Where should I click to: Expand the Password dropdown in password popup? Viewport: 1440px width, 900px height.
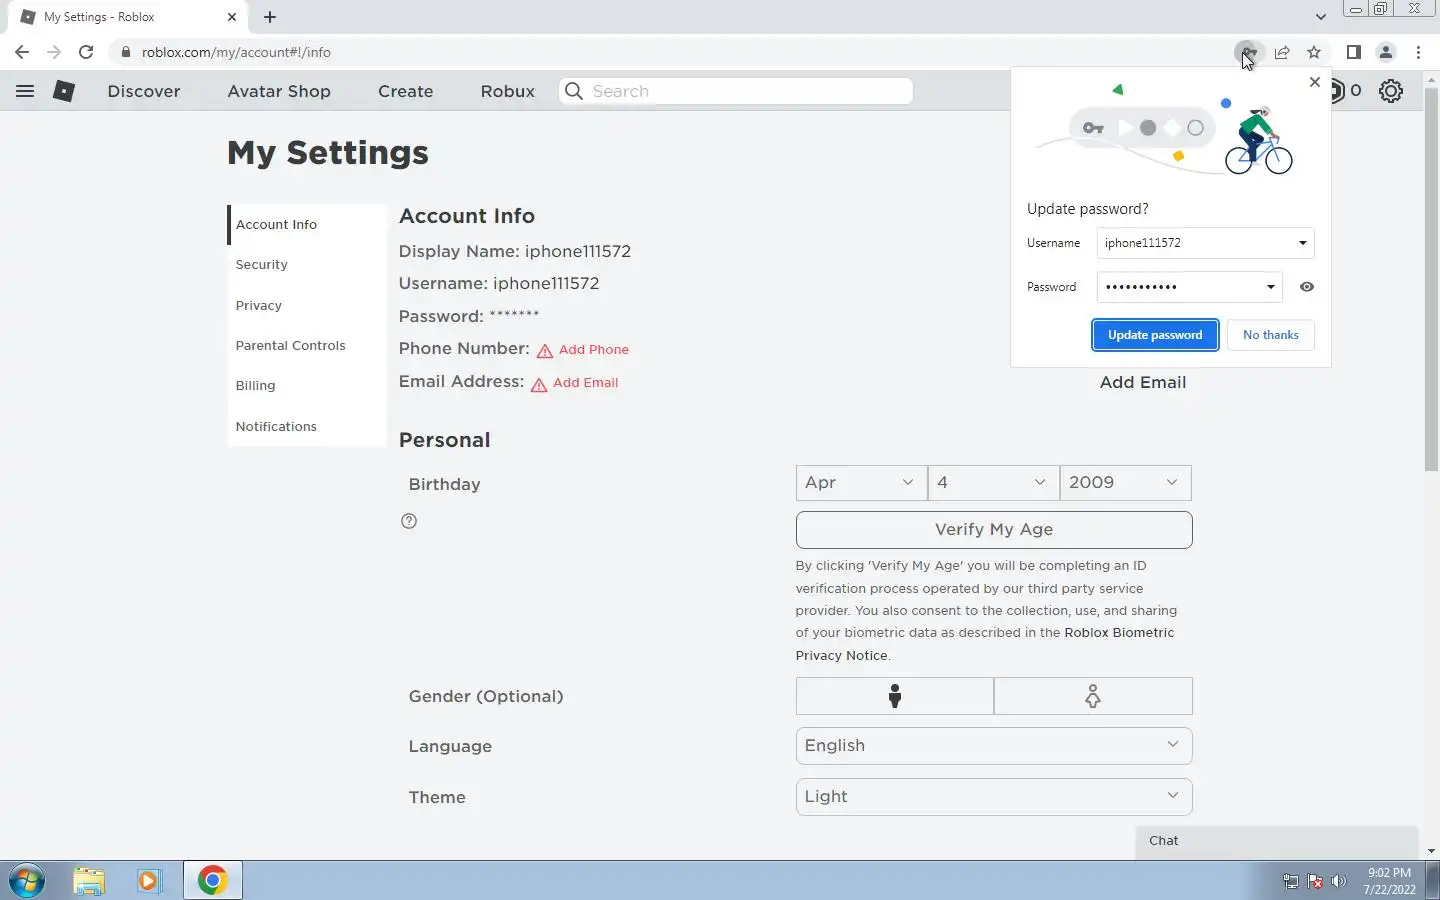pos(1270,287)
